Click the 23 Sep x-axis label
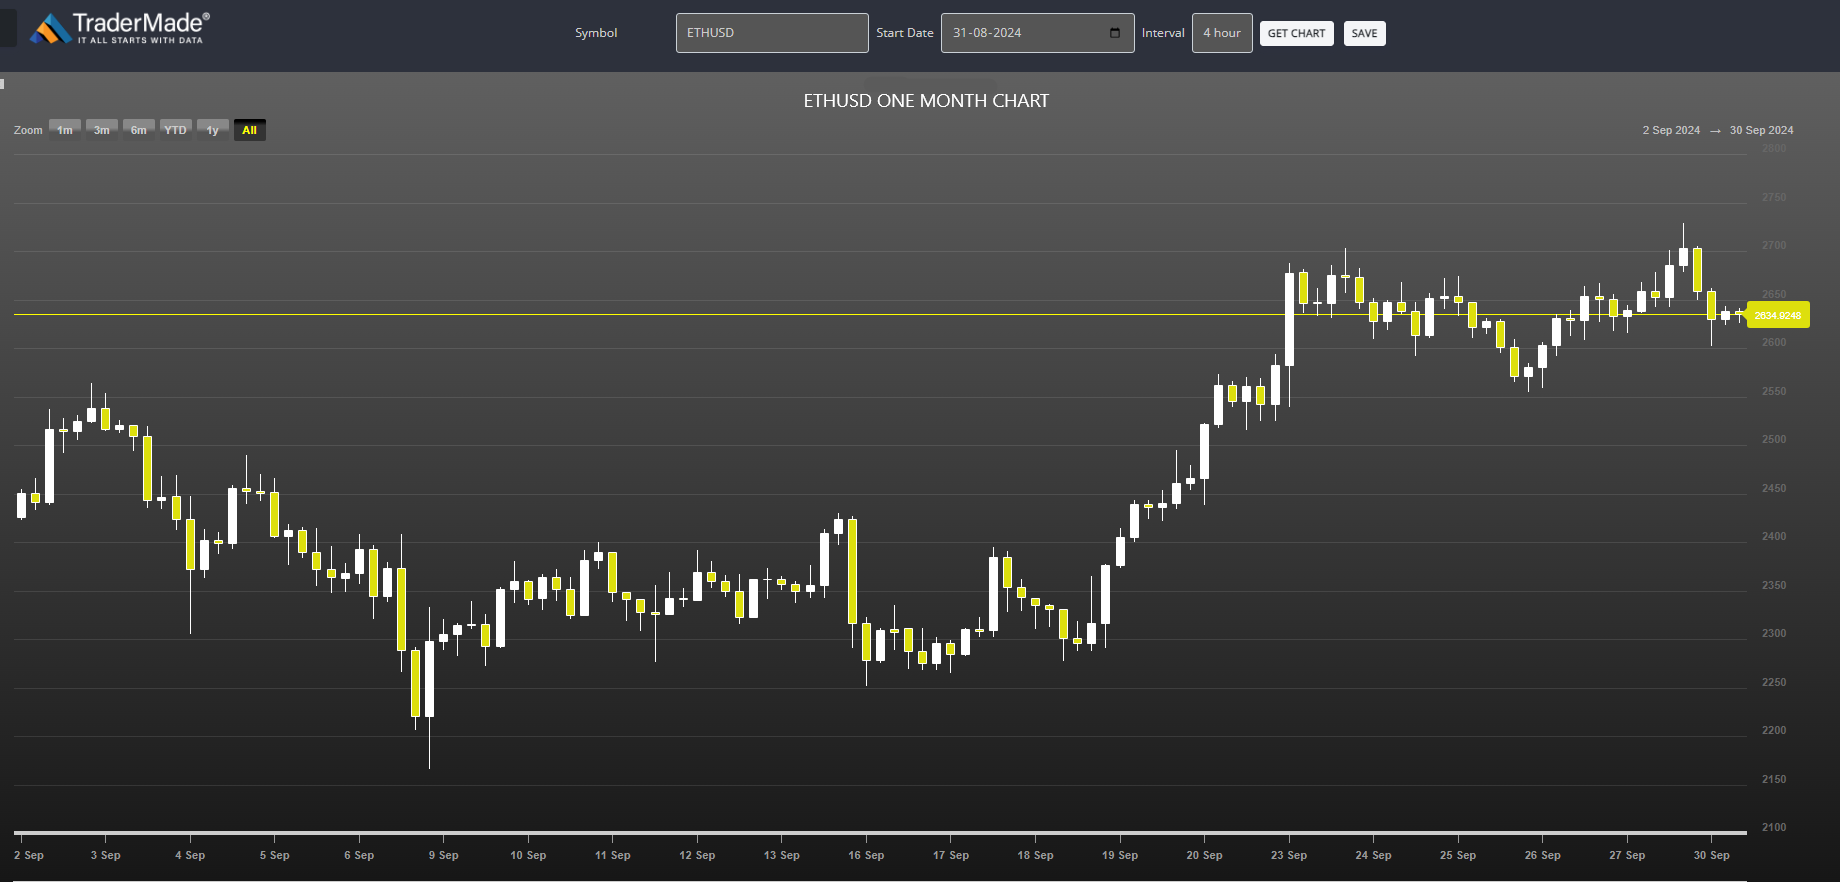The width and height of the screenshot is (1840, 882). click(1289, 855)
